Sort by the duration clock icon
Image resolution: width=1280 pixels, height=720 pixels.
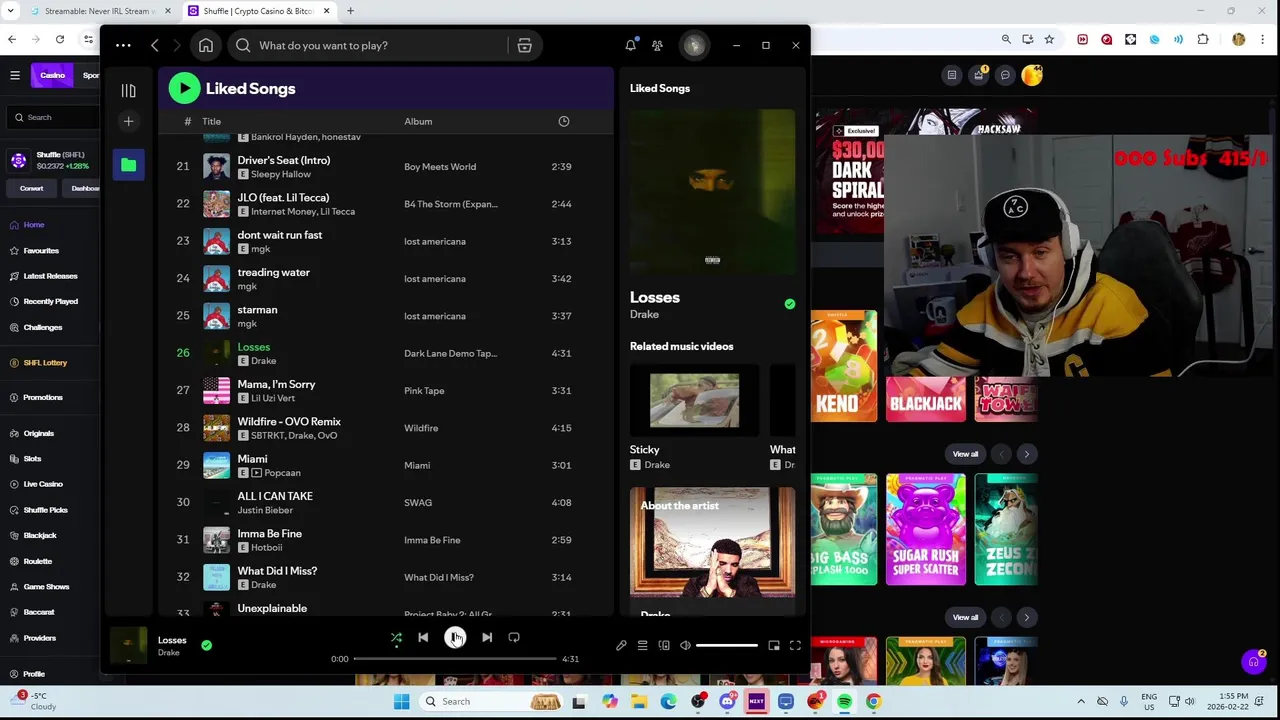[564, 121]
